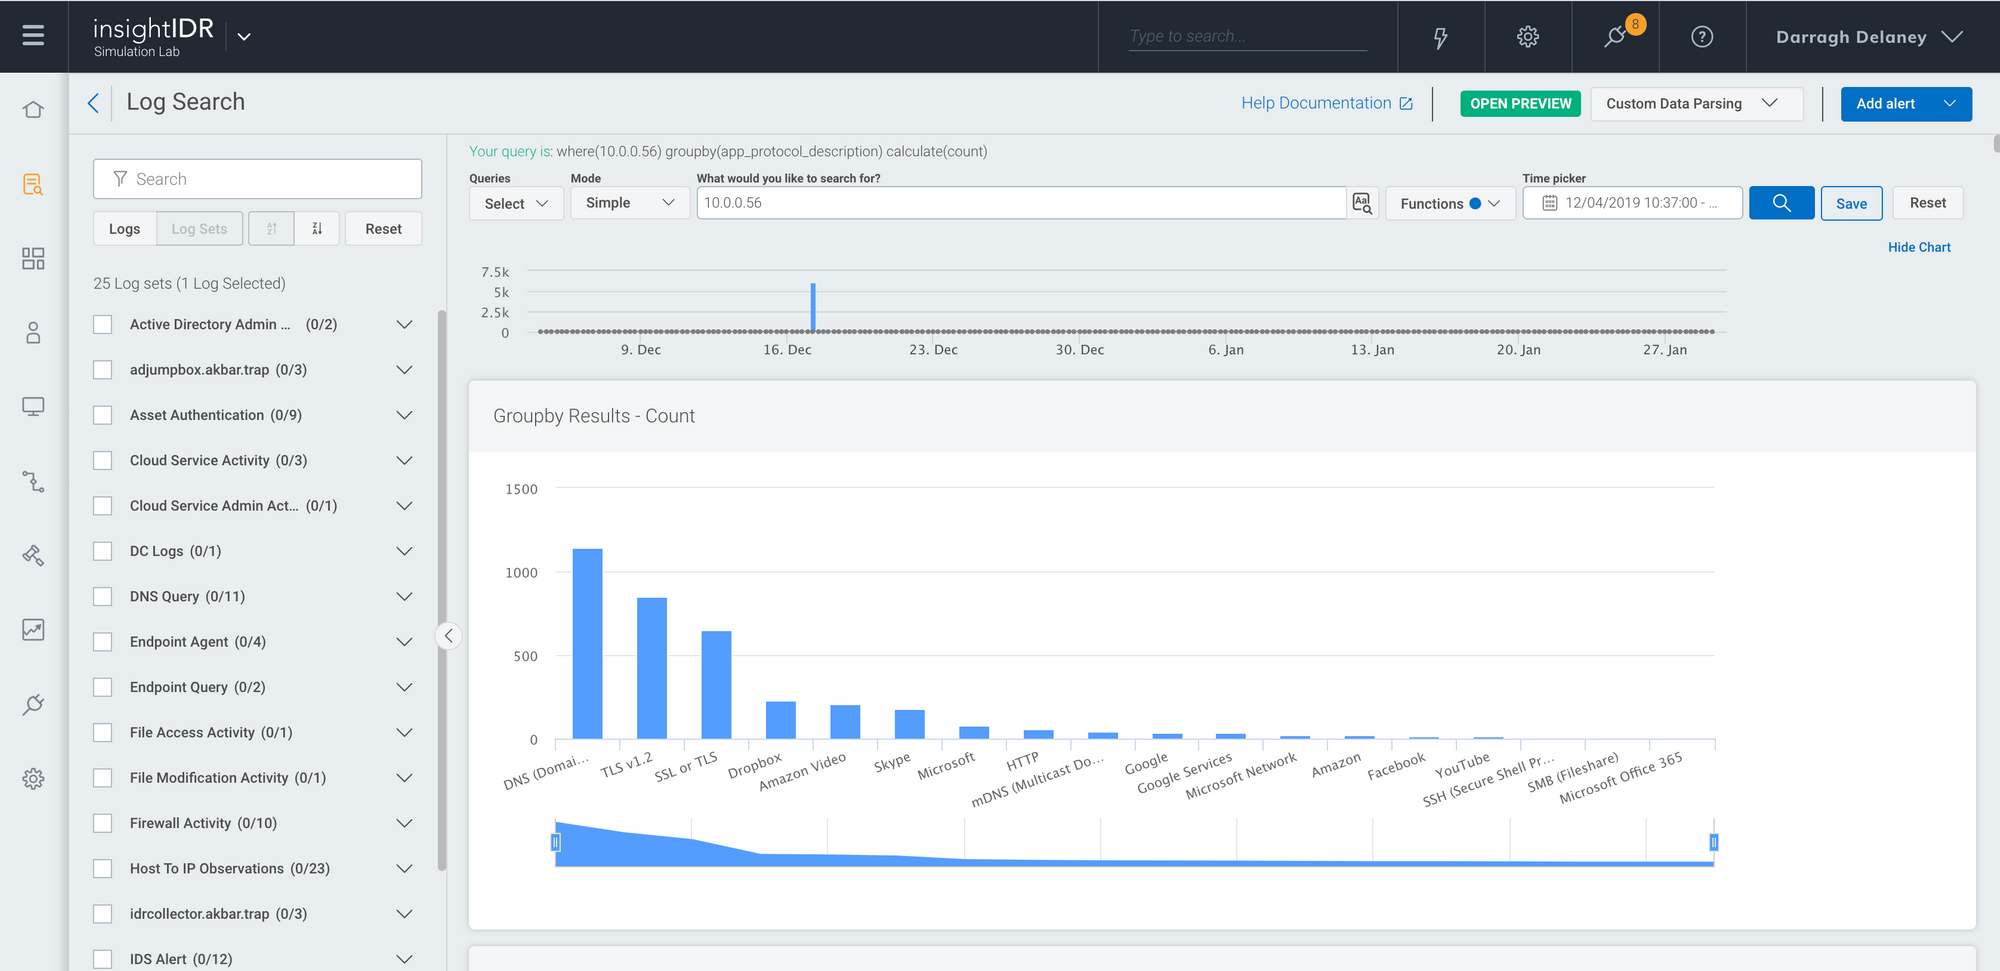The height and width of the screenshot is (971, 2000).
Task: Open the Custom Data Parsing dropdown
Action: click(x=1695, y=104)
